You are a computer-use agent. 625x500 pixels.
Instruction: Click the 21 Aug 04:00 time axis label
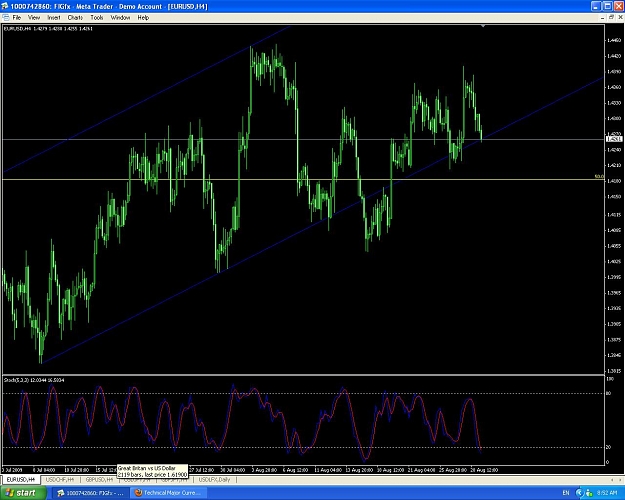(421, 470)
